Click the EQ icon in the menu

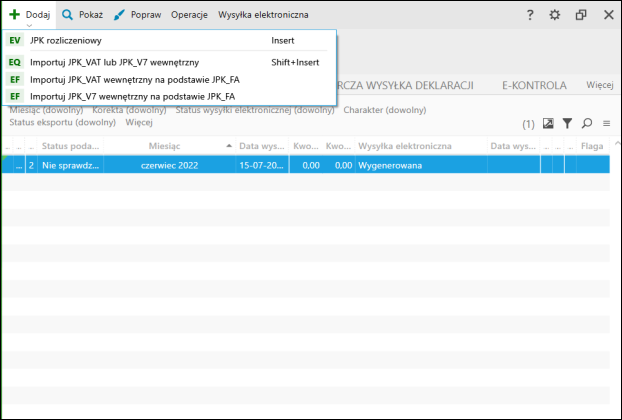[15, 62]
